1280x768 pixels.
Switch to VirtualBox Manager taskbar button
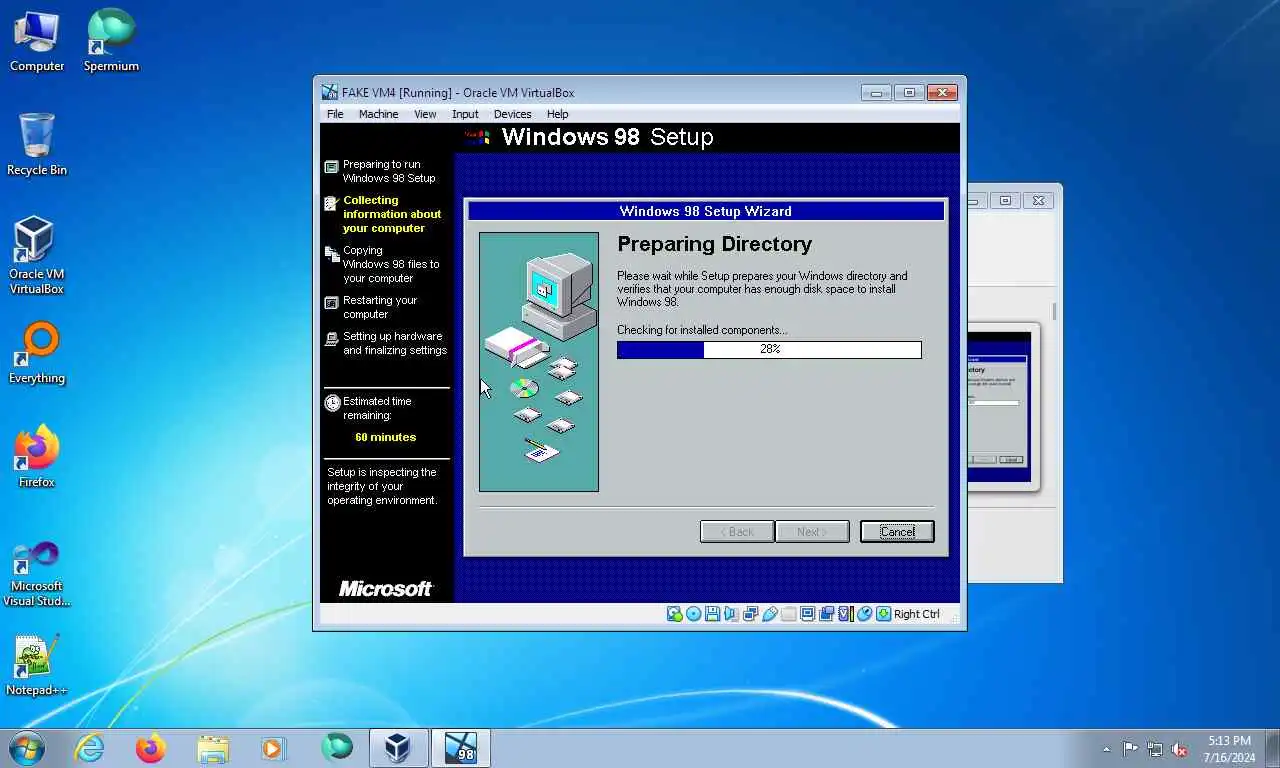[x=398, y=748]
